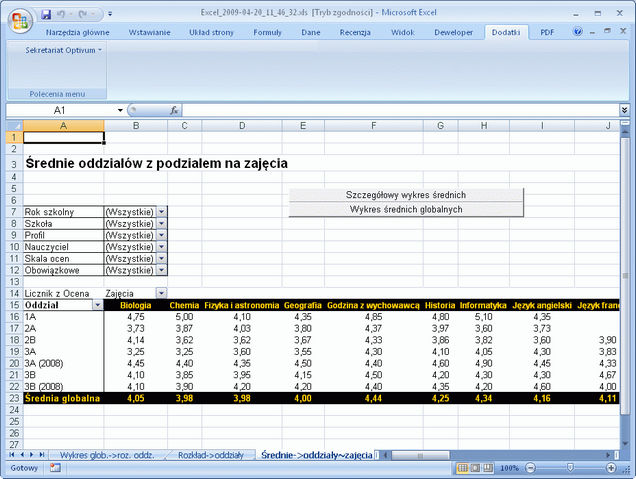Open the Zajęcia column field dropdown
Image resolution: width=636 pixels, height=479 pixels.
tap(161, 293)
